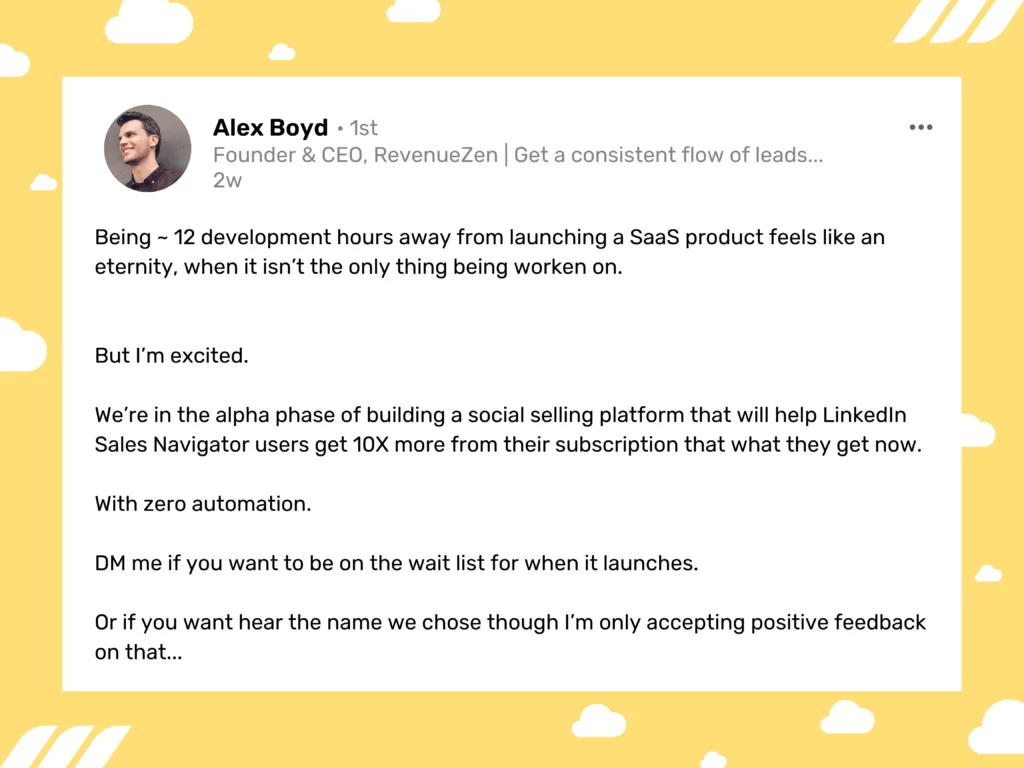This screenshot has height=768, width=1024.
Task: Select the paragraph starting 'Being ~ 12 development'
Action: click(x=490, y=252)
